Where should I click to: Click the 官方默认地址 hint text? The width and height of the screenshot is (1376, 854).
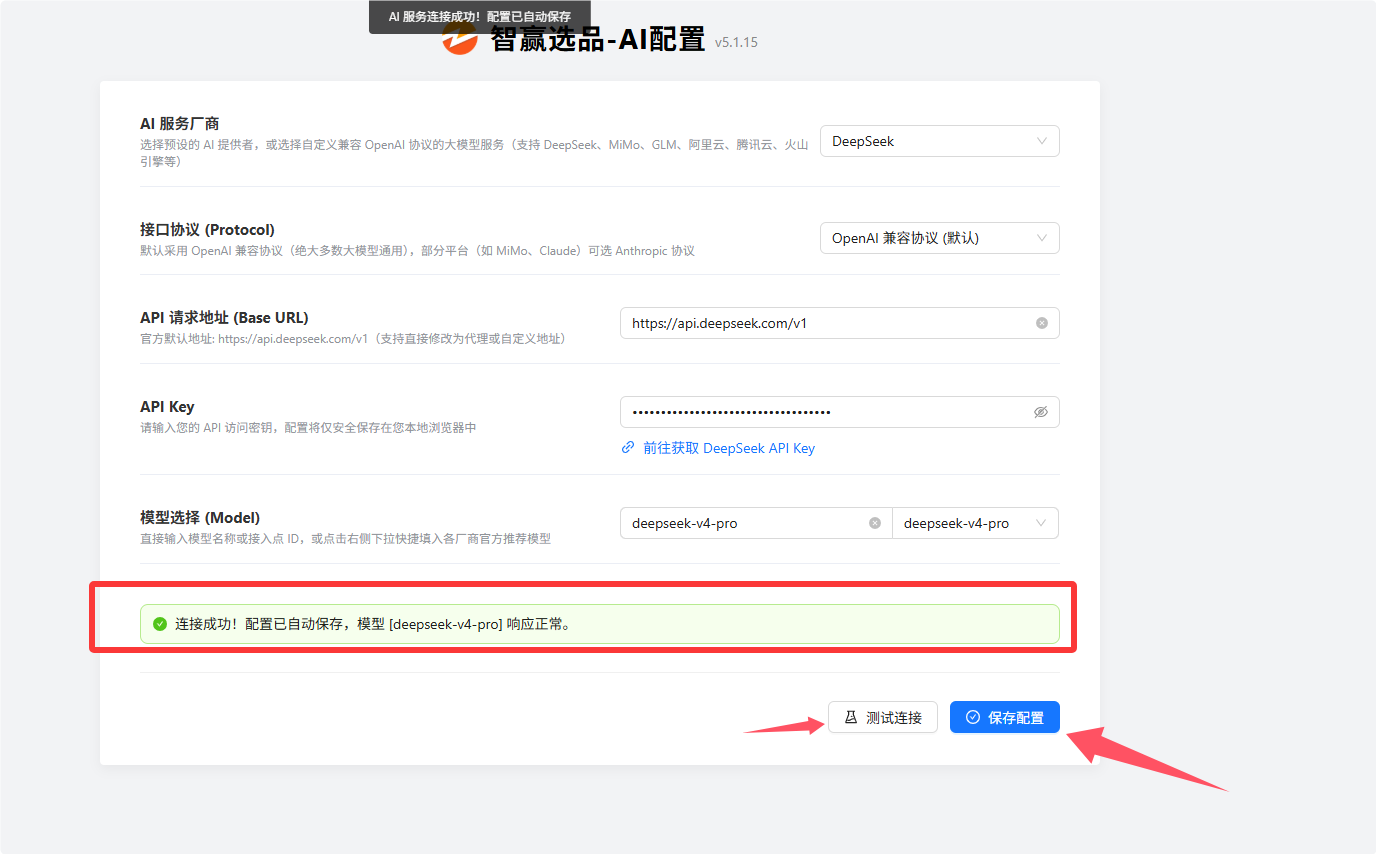tap(353, 339)
